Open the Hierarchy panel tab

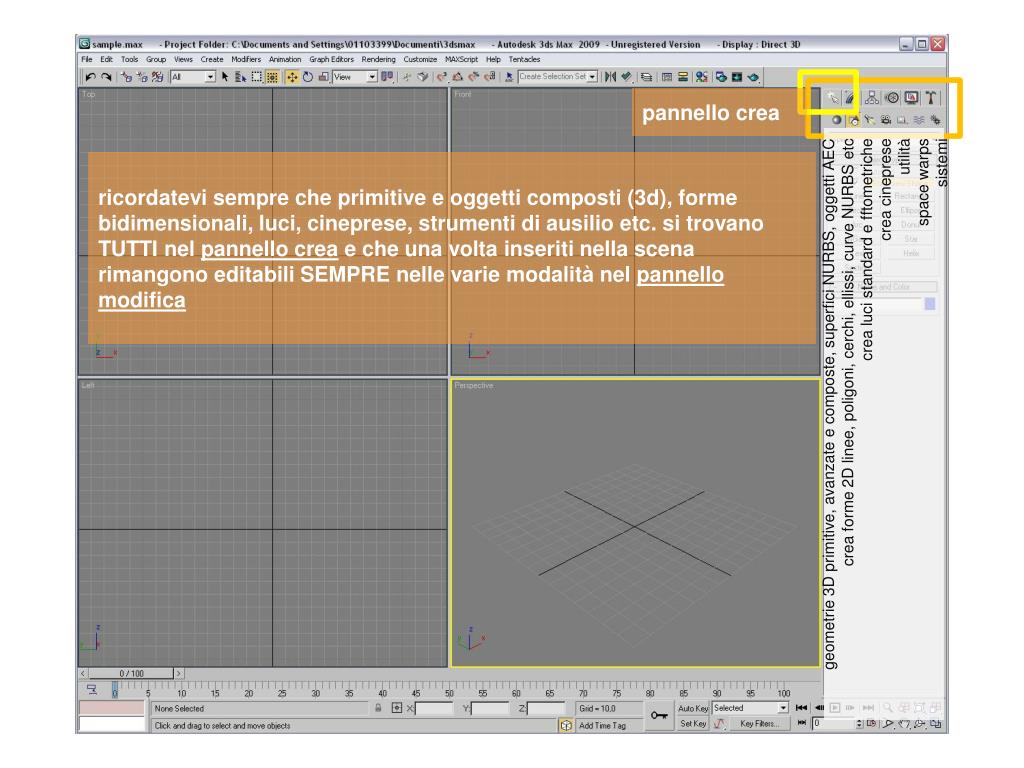tap(871, 97)
